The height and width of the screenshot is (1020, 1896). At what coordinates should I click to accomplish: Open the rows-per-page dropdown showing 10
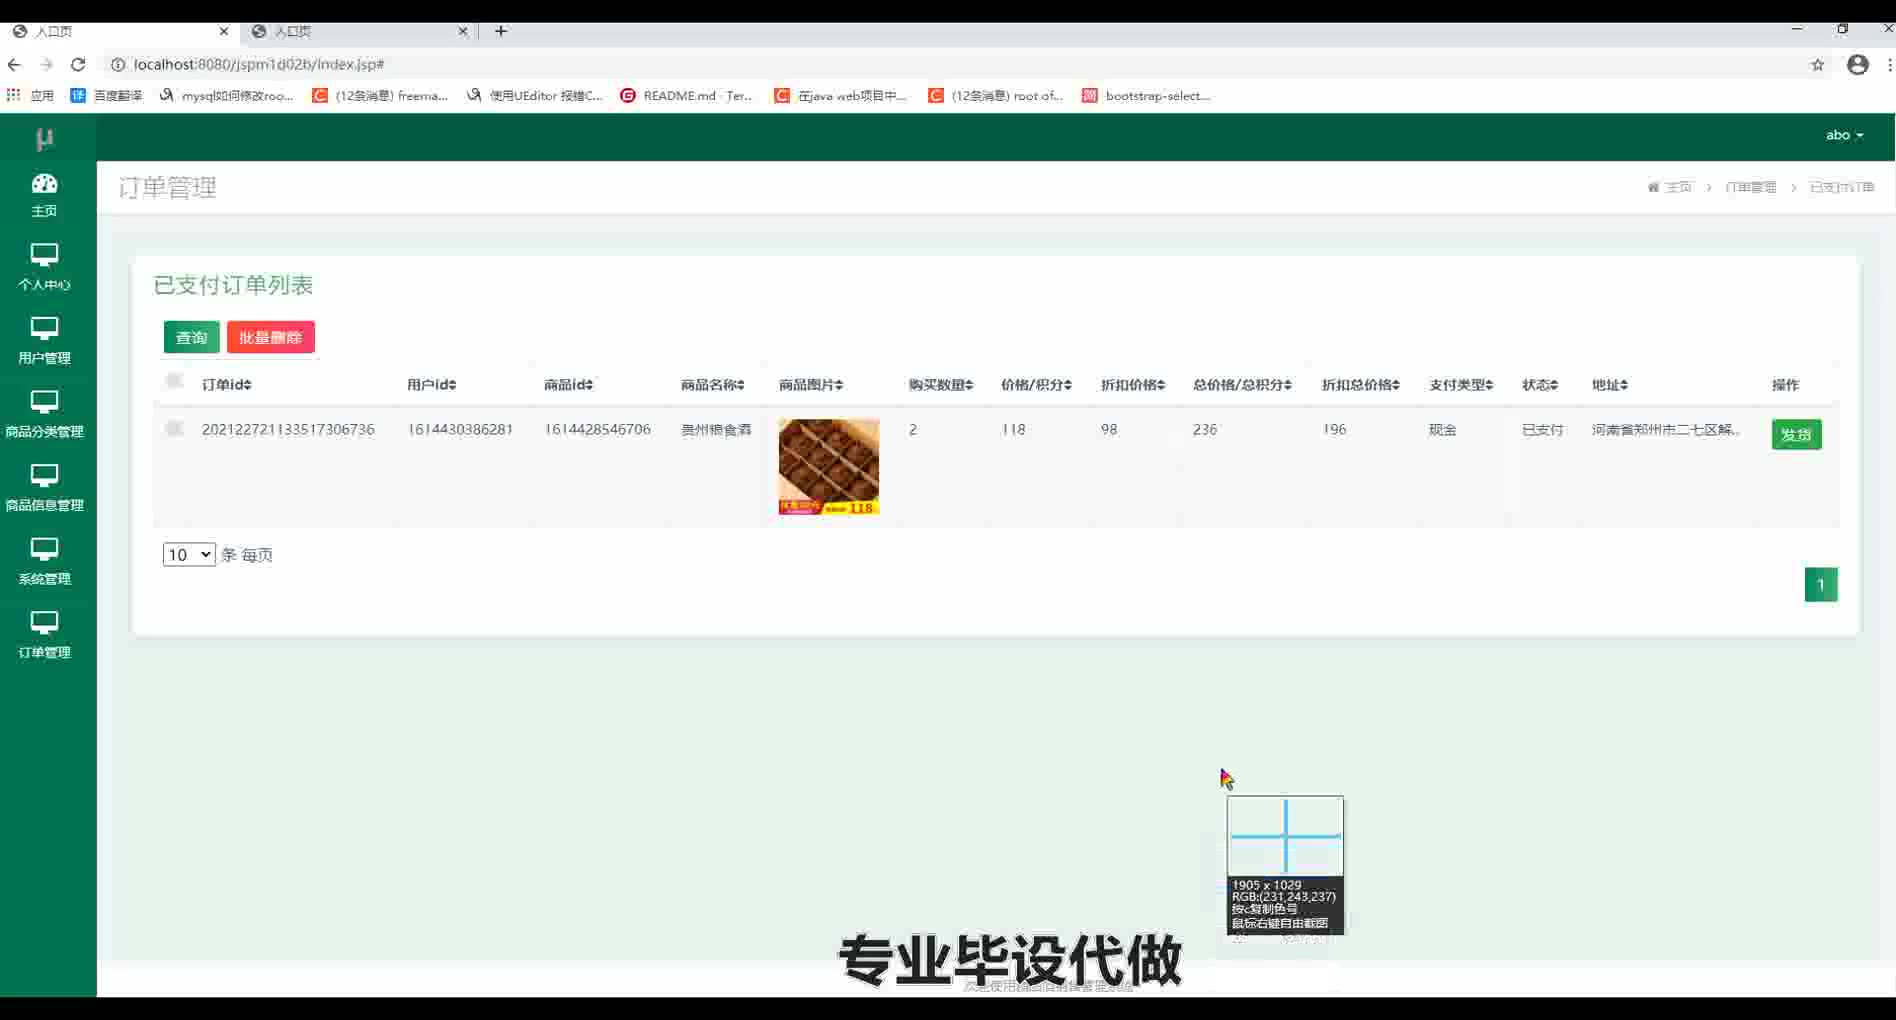click(x=189, y=554)
